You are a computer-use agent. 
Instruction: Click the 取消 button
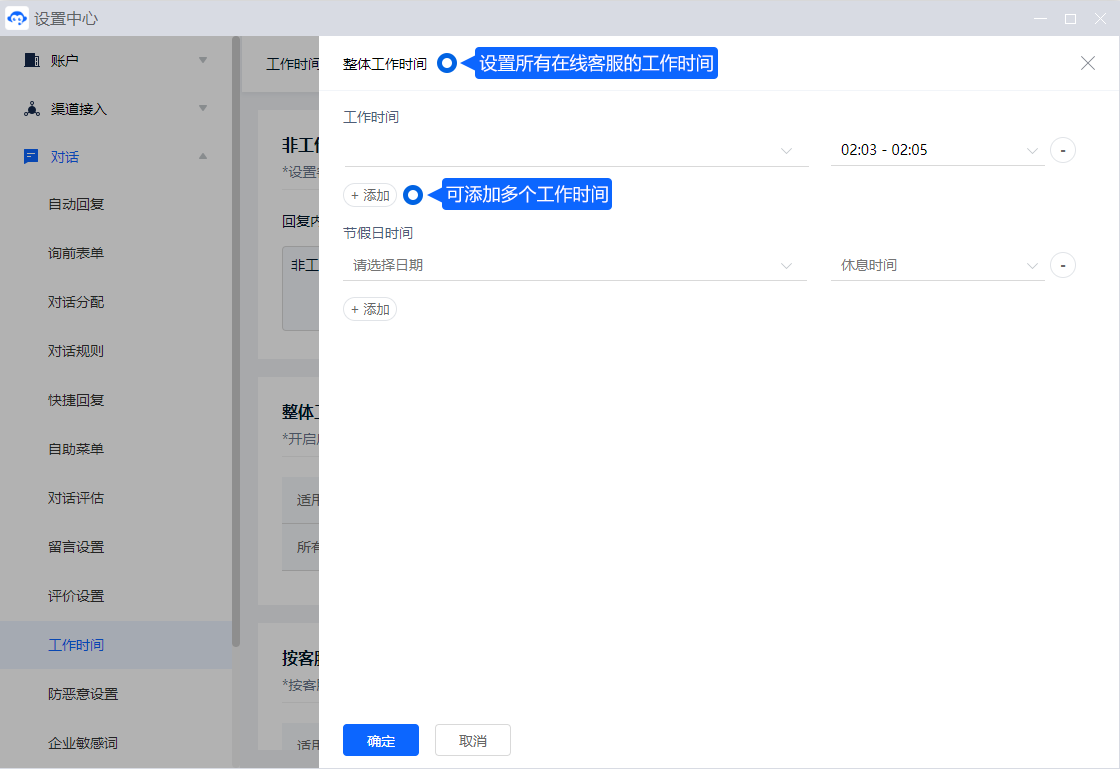473,741
